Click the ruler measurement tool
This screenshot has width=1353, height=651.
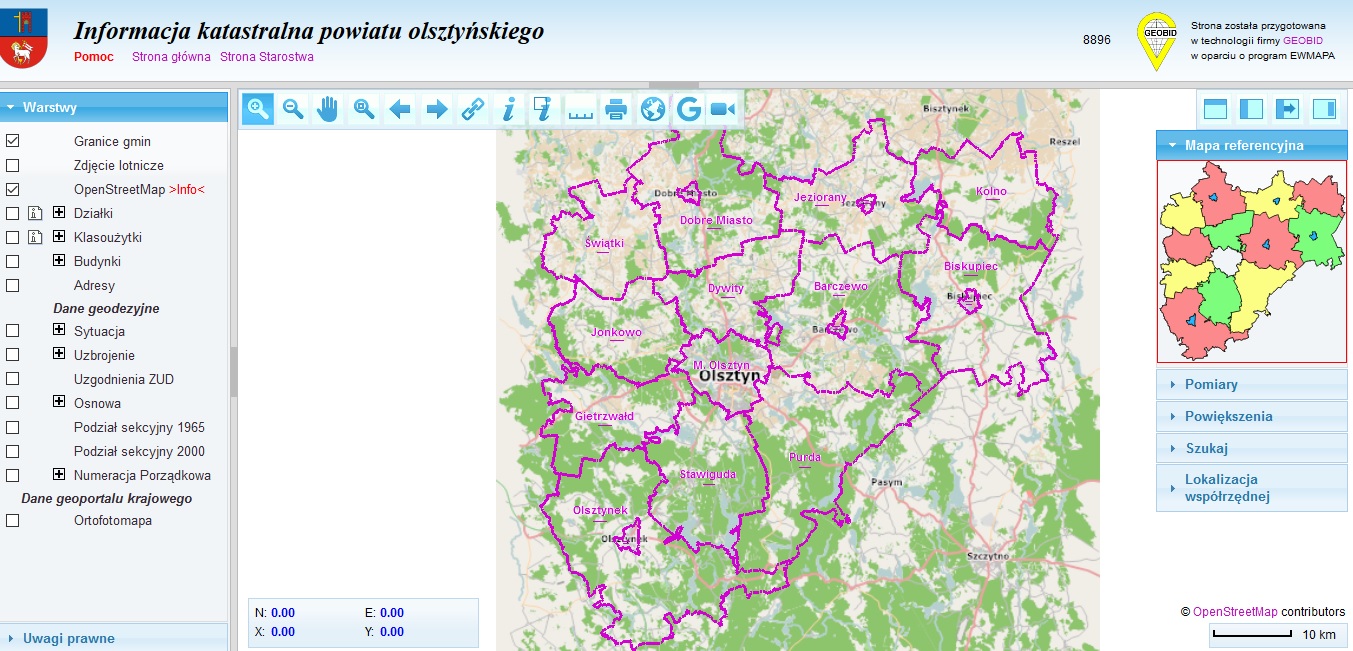[x=580, y=109]
